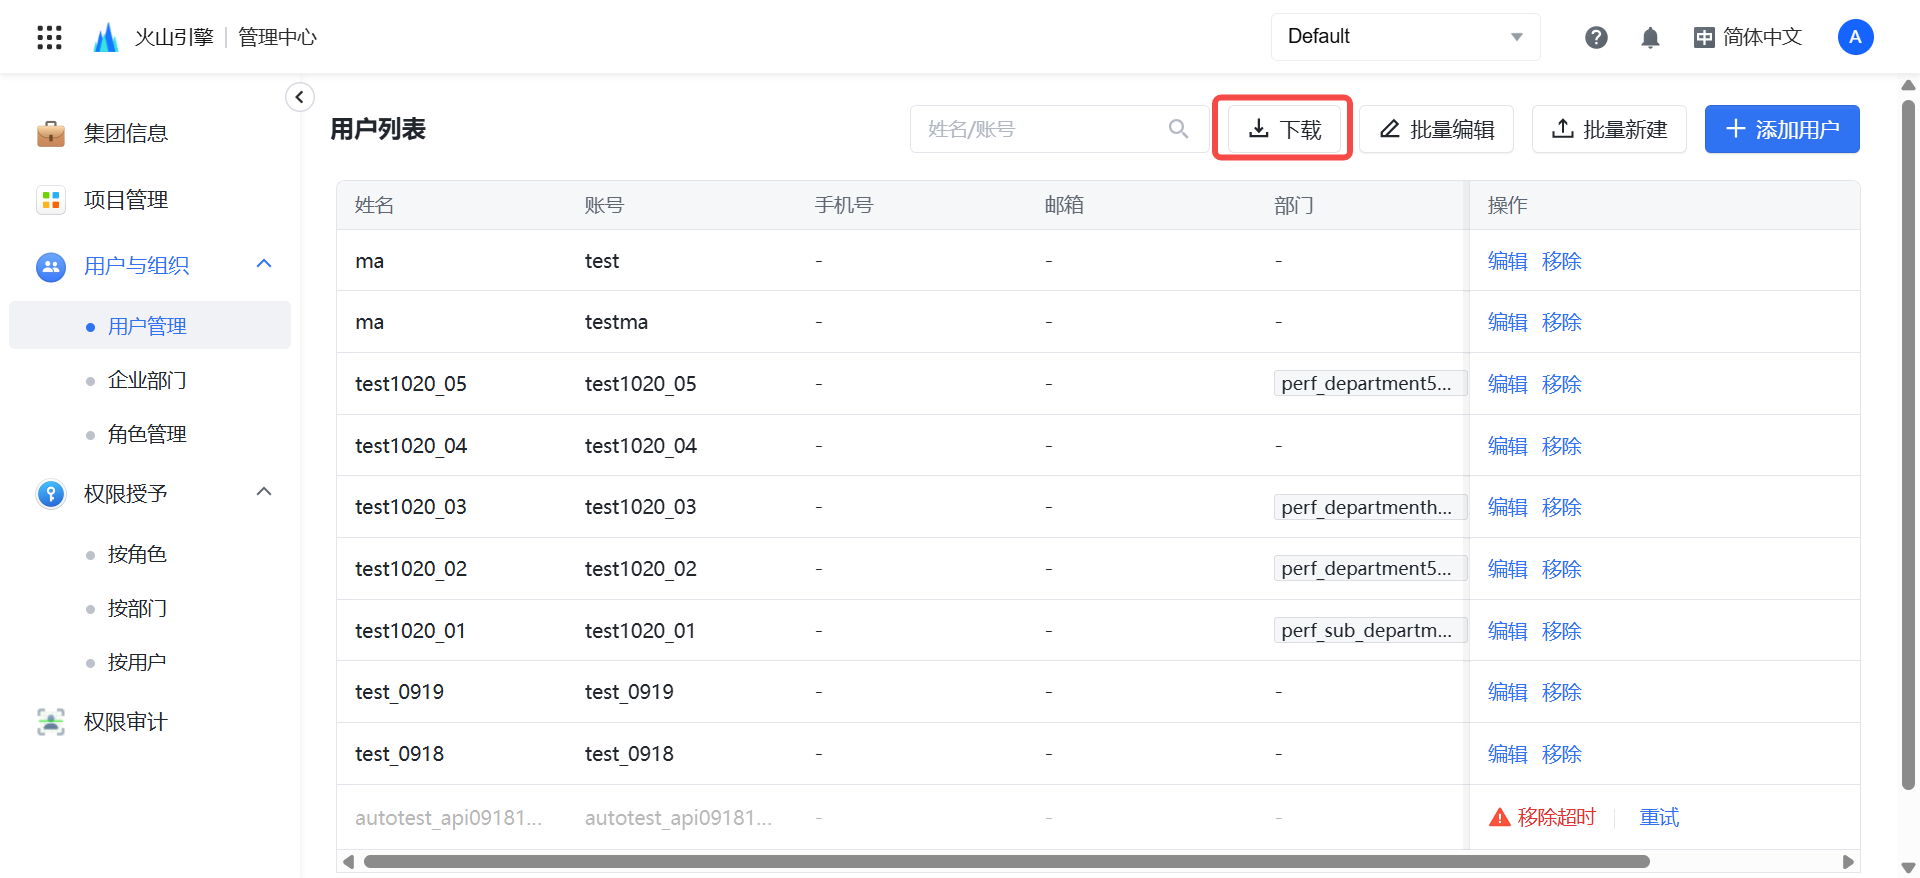1920x878 pixels.
Task: Click the search magnifier icon
Action: click(1178, 129)
